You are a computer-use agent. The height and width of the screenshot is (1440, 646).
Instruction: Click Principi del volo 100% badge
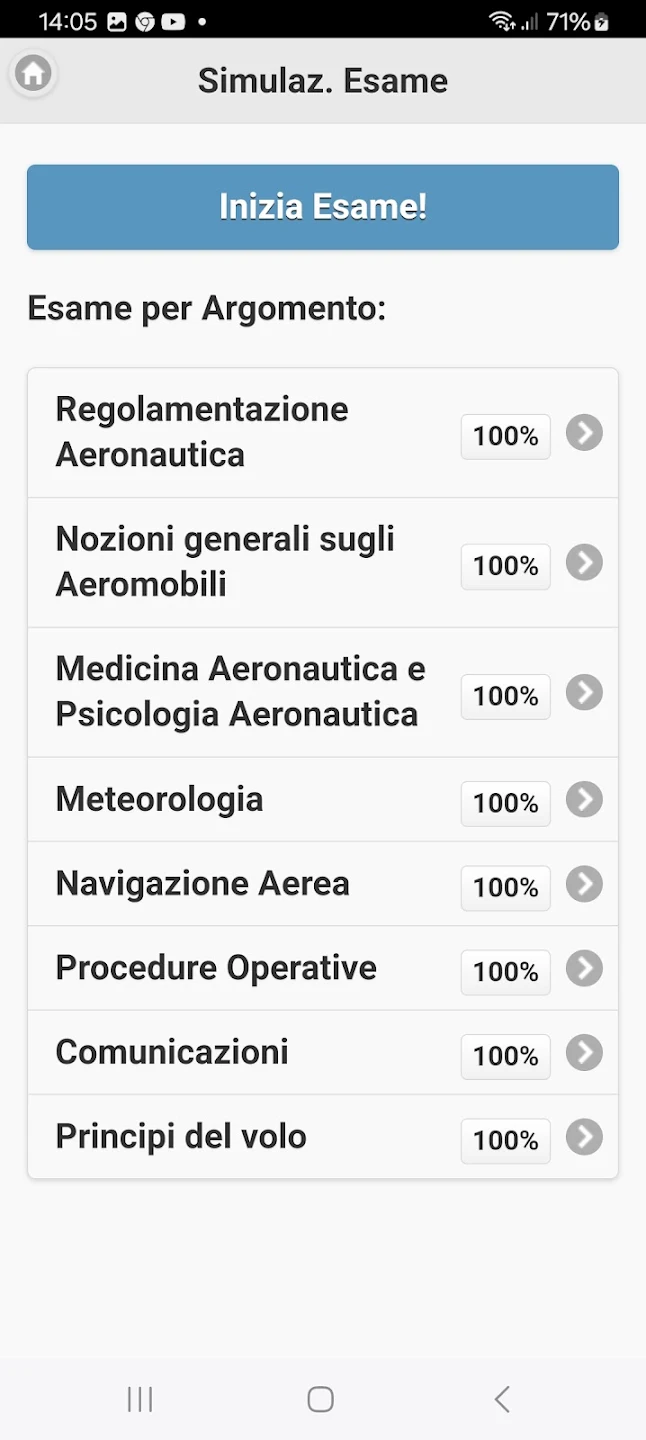505,1140
